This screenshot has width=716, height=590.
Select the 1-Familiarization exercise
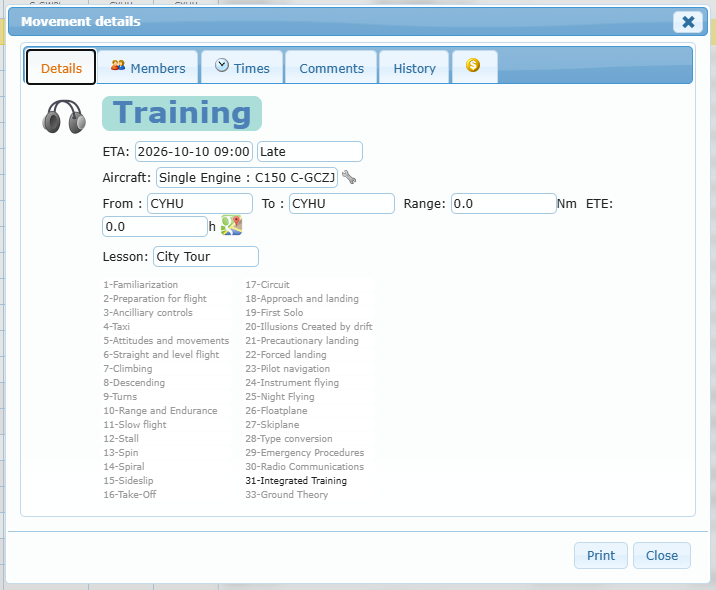[141, 284]
